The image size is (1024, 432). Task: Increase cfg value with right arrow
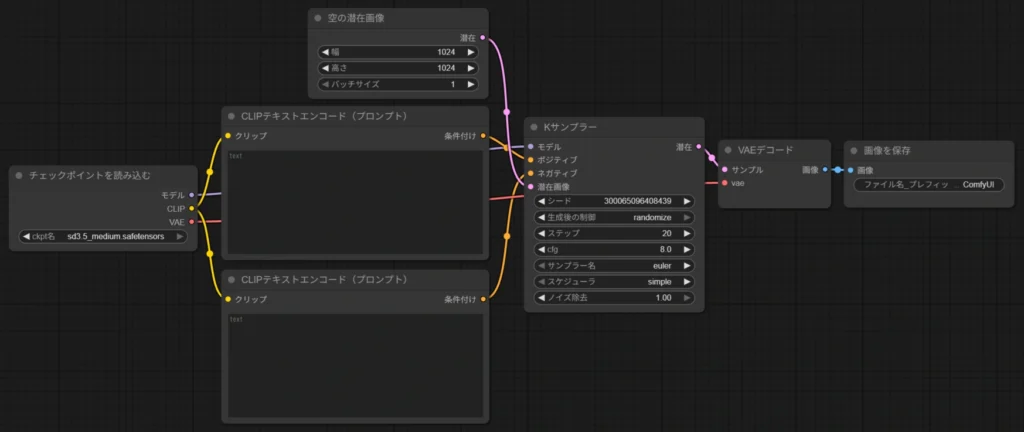click(687, 249)
